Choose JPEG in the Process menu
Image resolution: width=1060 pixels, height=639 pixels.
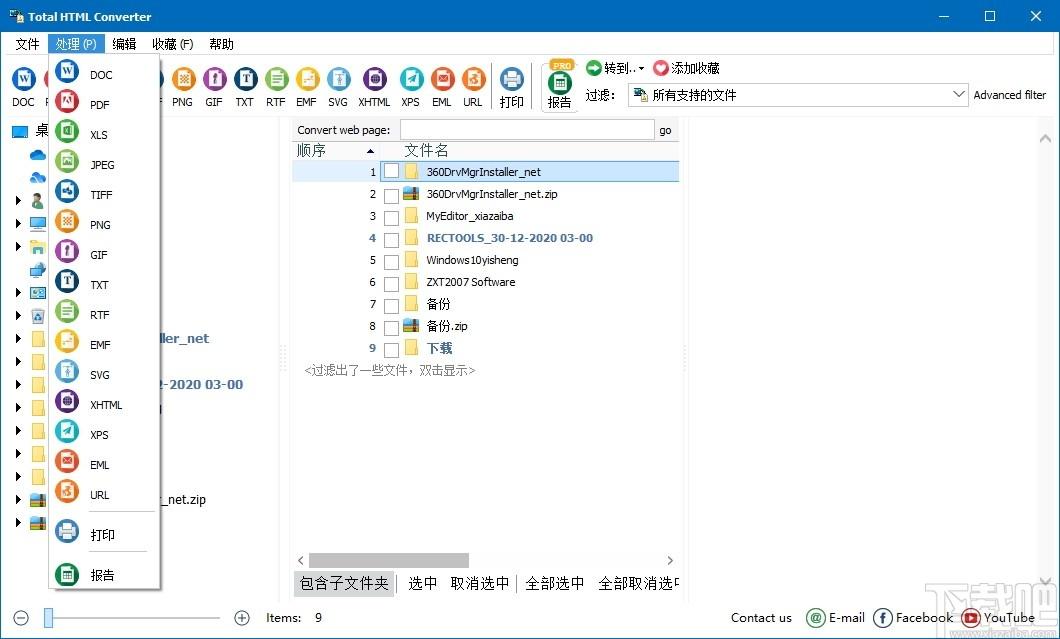click(104, 164)
